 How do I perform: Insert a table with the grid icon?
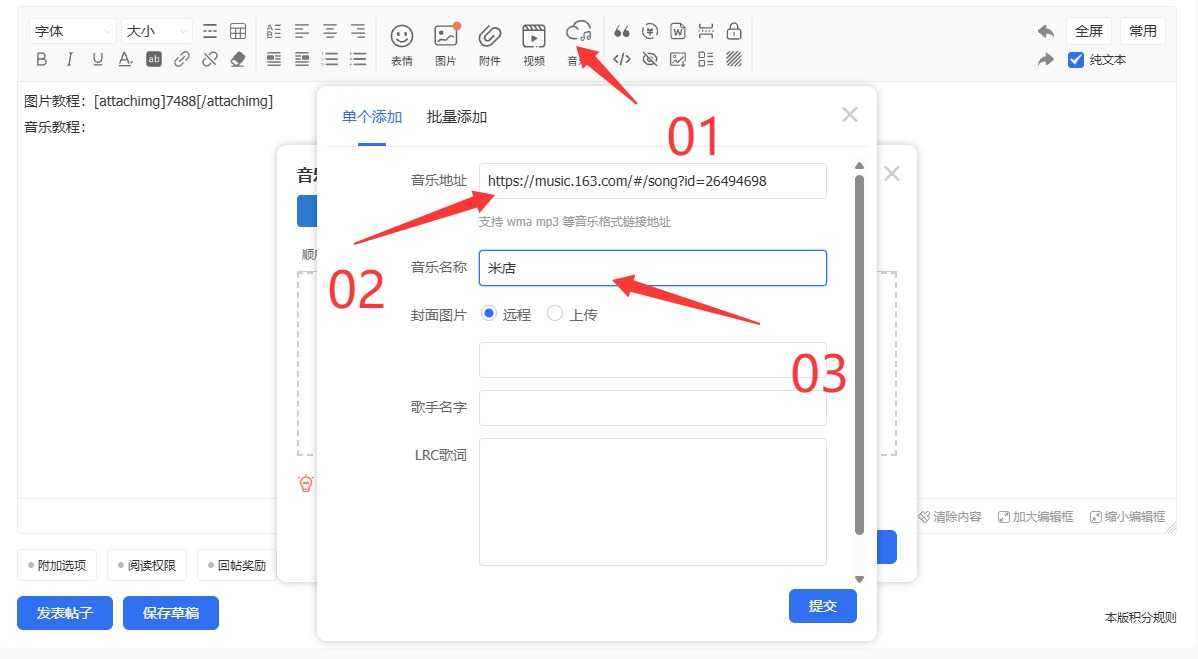tap(238, 31)
